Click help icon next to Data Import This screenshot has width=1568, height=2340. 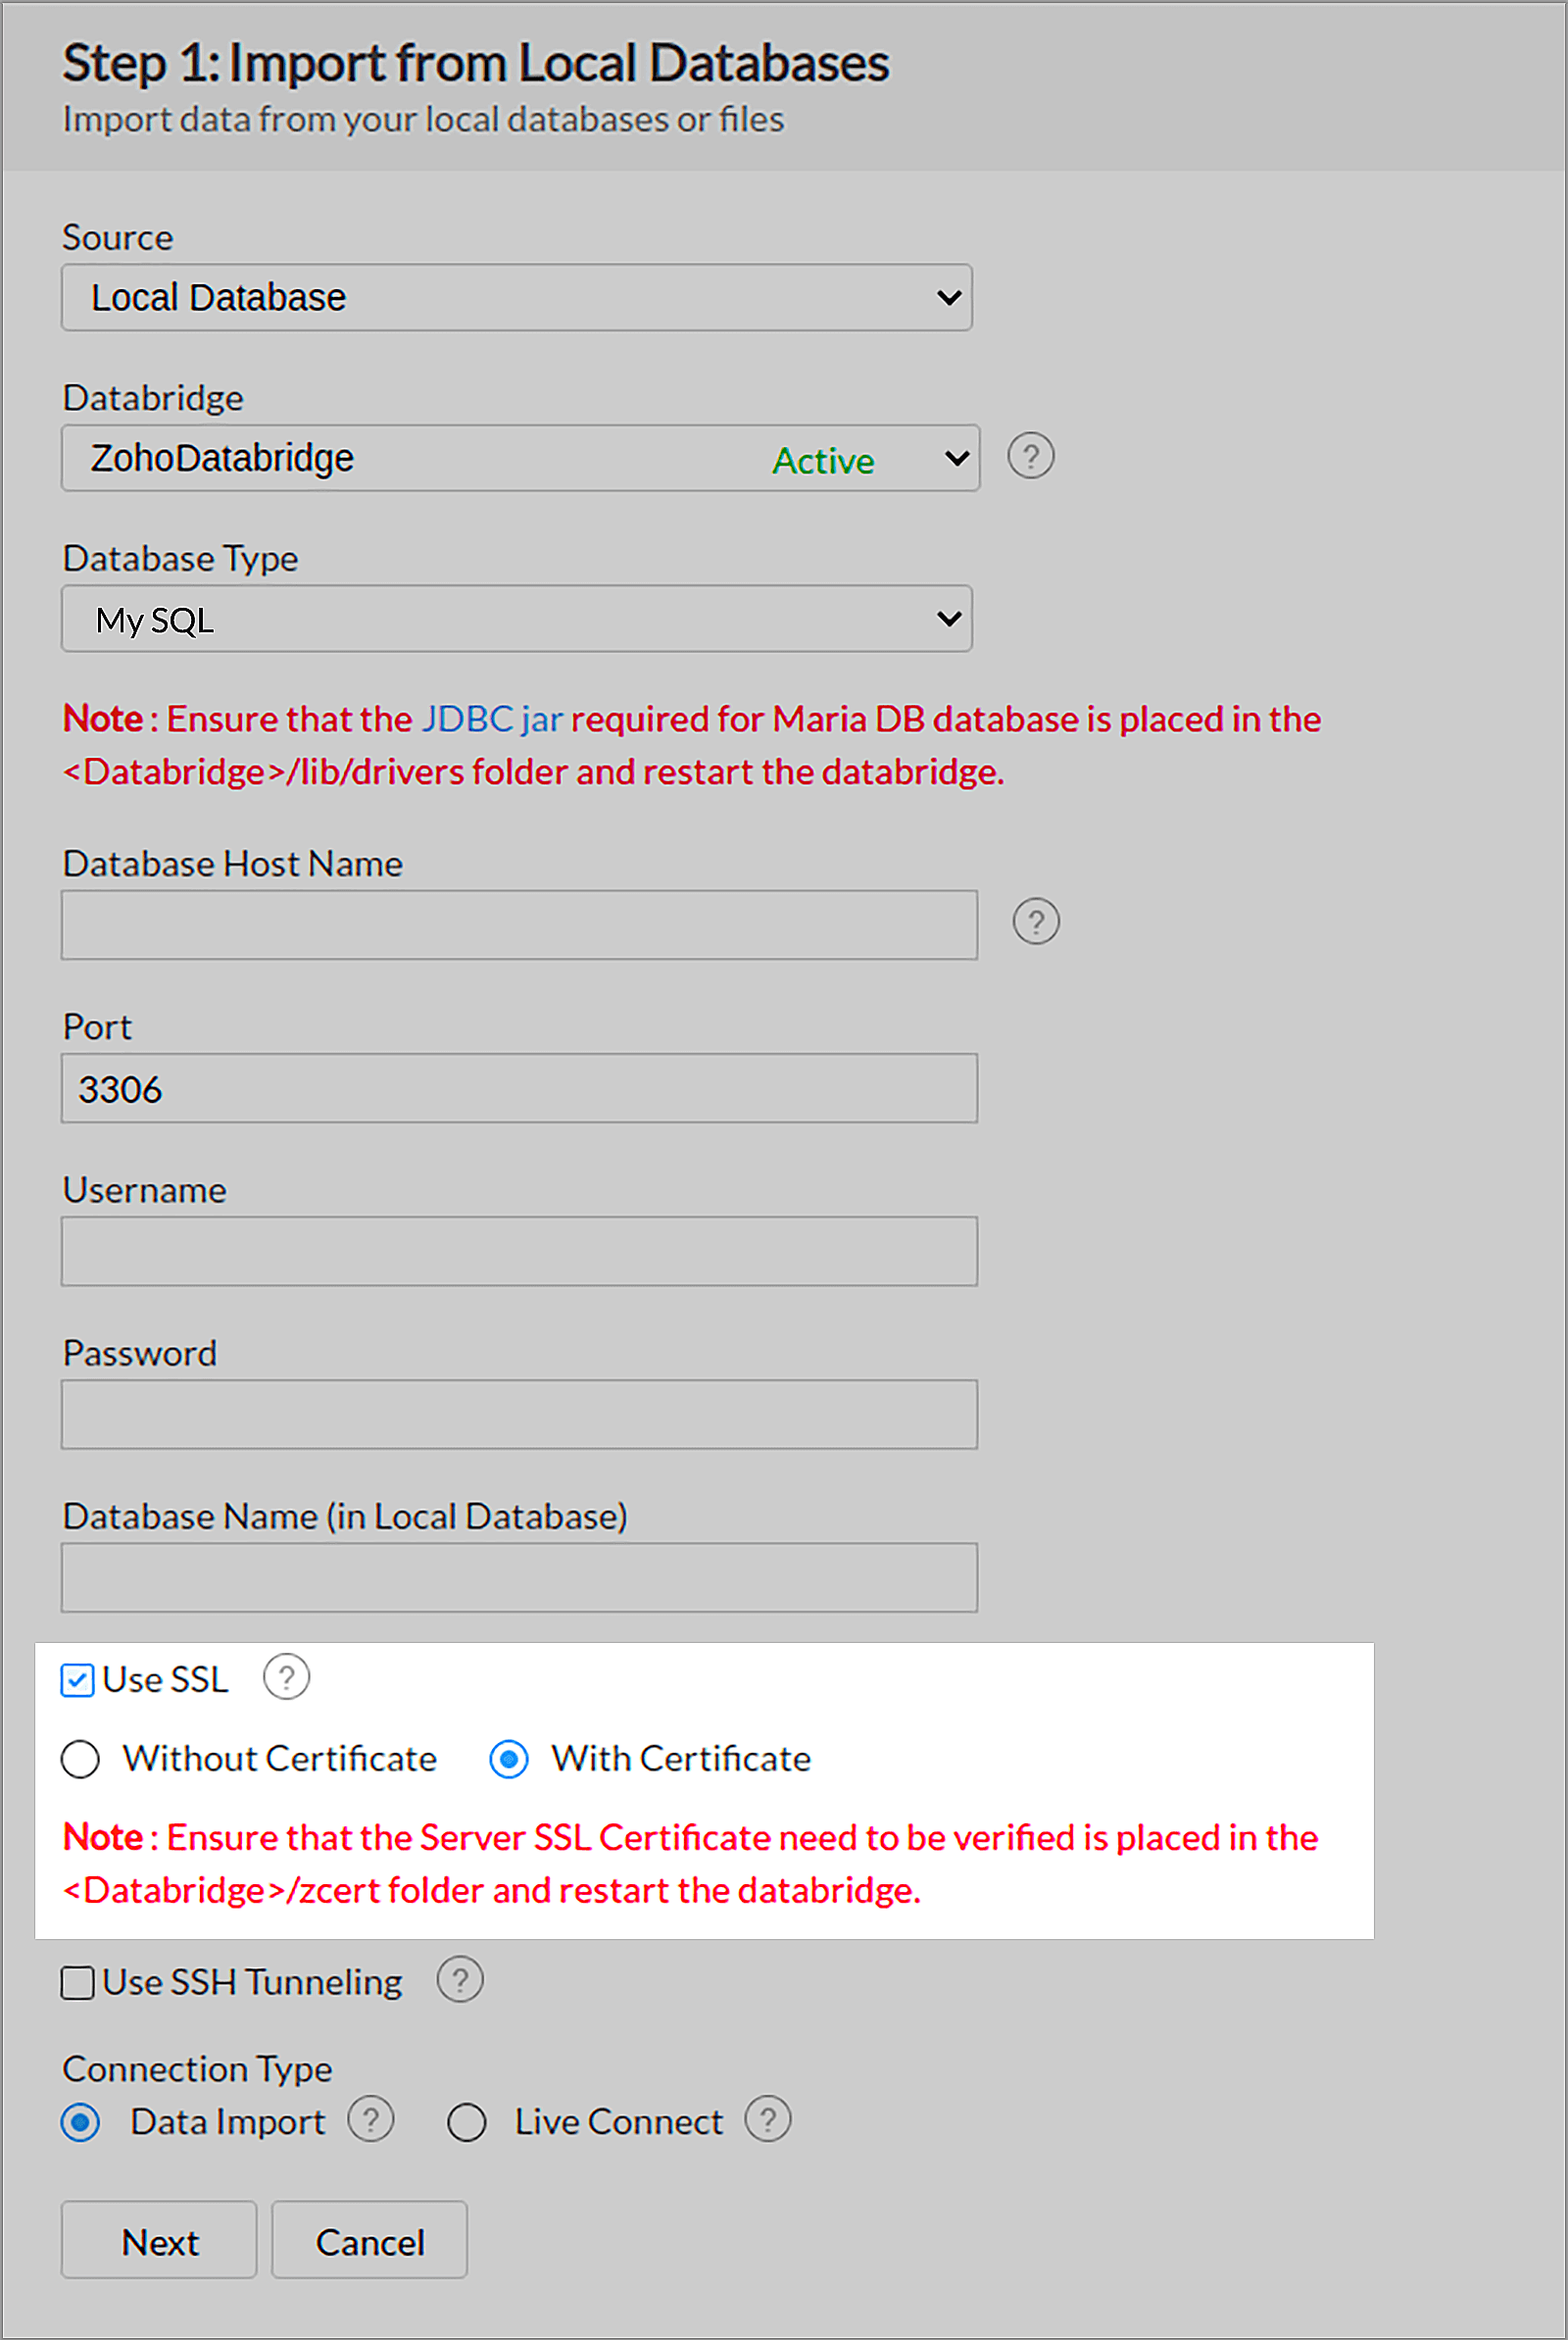pyautogui.click(x=371, y=2119)
